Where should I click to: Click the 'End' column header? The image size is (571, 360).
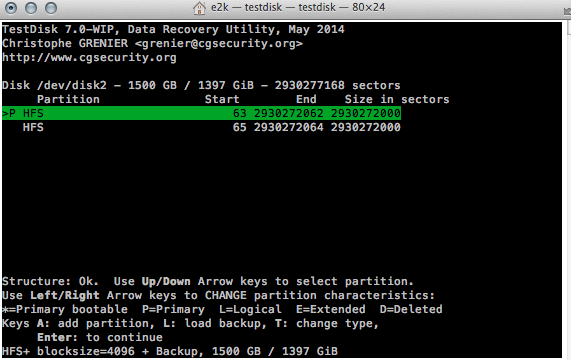[306, 99]
